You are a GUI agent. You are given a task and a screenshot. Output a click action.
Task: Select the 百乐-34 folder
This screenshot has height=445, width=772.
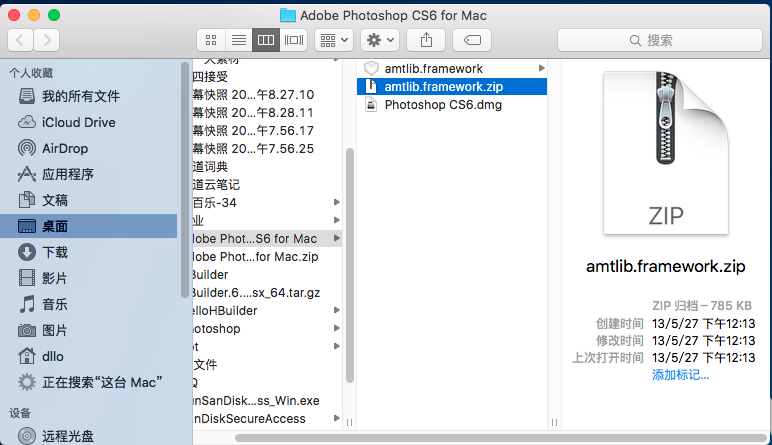(267, 203)
